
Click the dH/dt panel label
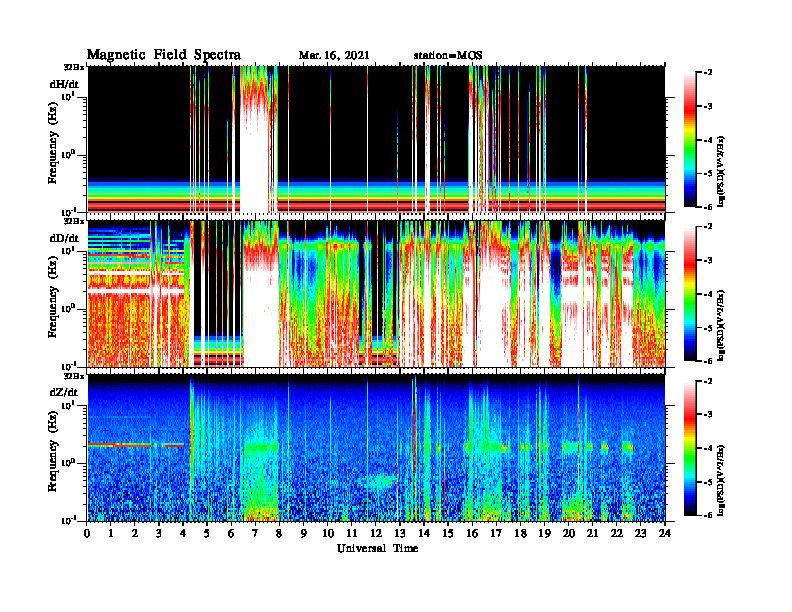click(64, 85)
